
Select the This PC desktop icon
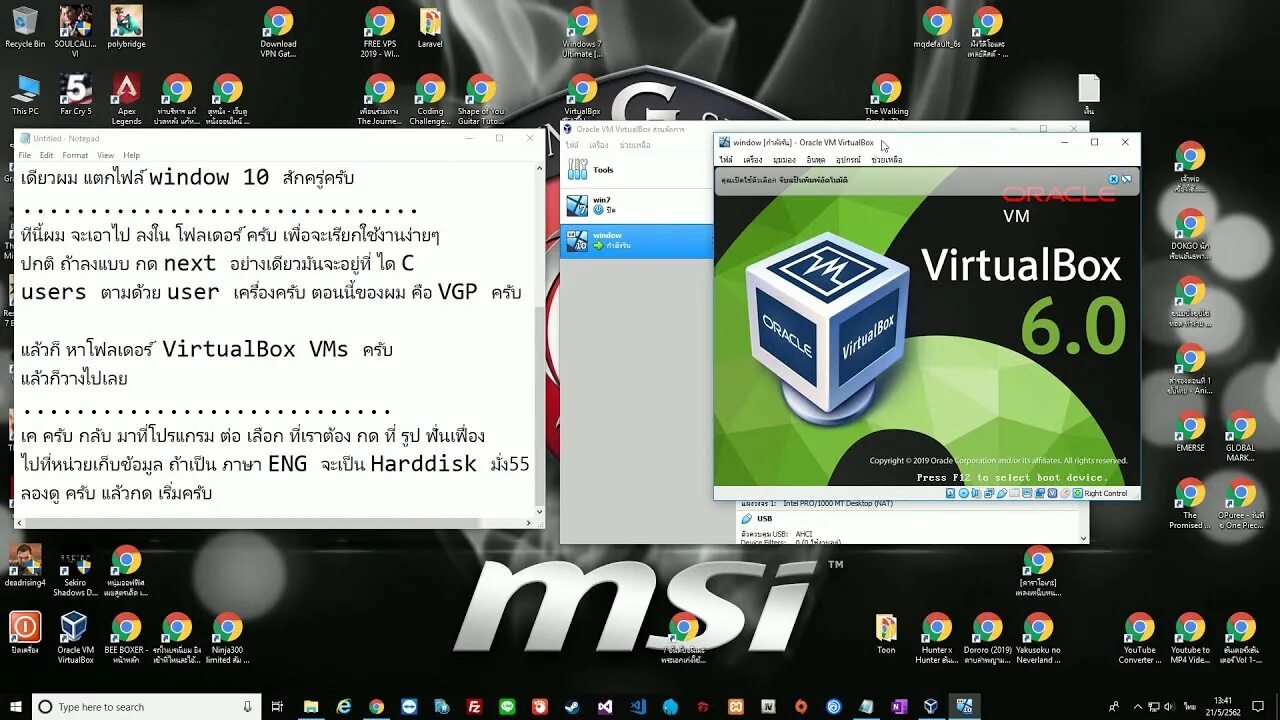(25, 95)
